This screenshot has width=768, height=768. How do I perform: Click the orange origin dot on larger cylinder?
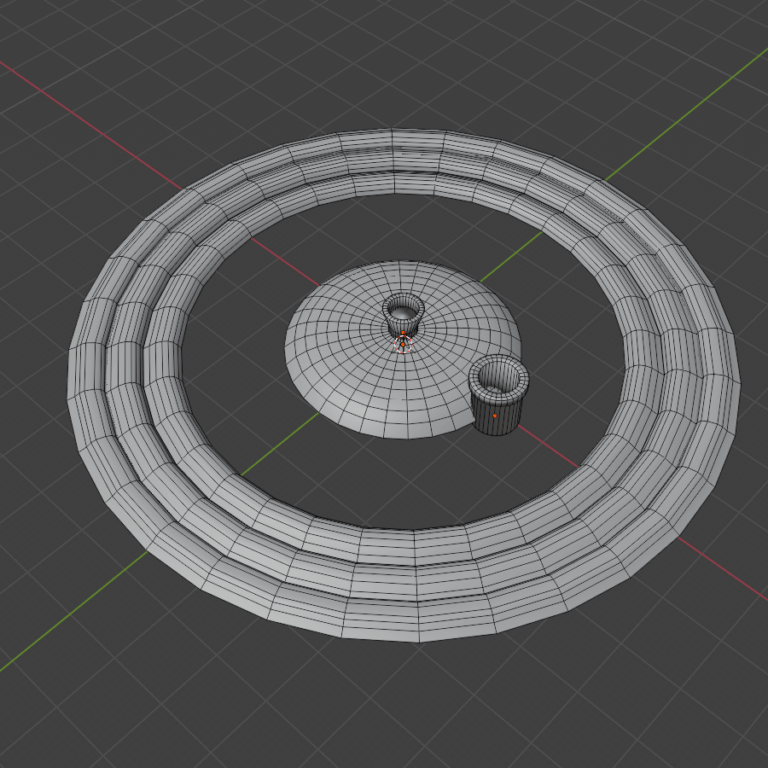click(x=494, y=414)
